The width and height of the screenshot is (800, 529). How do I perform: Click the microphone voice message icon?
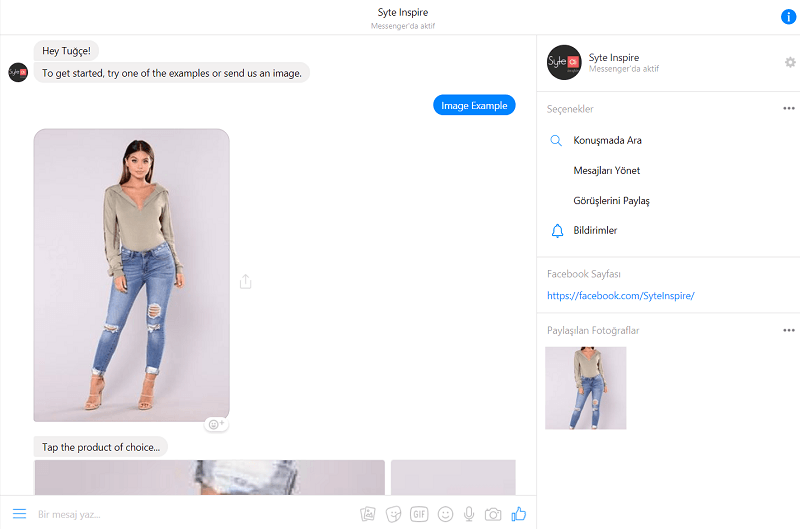469,514
